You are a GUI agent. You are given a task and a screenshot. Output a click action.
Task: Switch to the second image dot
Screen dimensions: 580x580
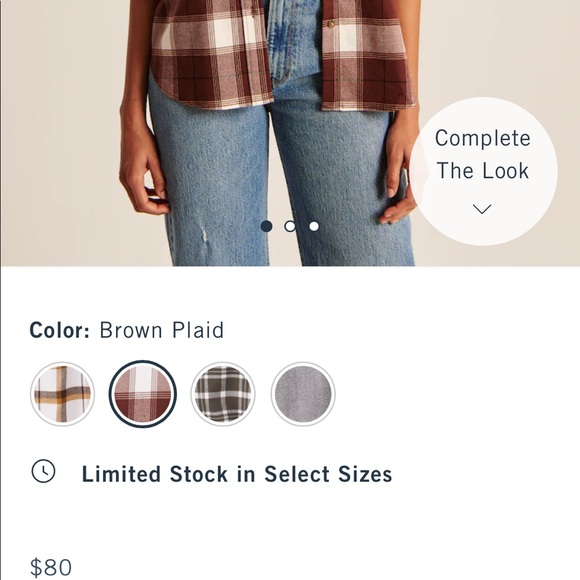290,226
